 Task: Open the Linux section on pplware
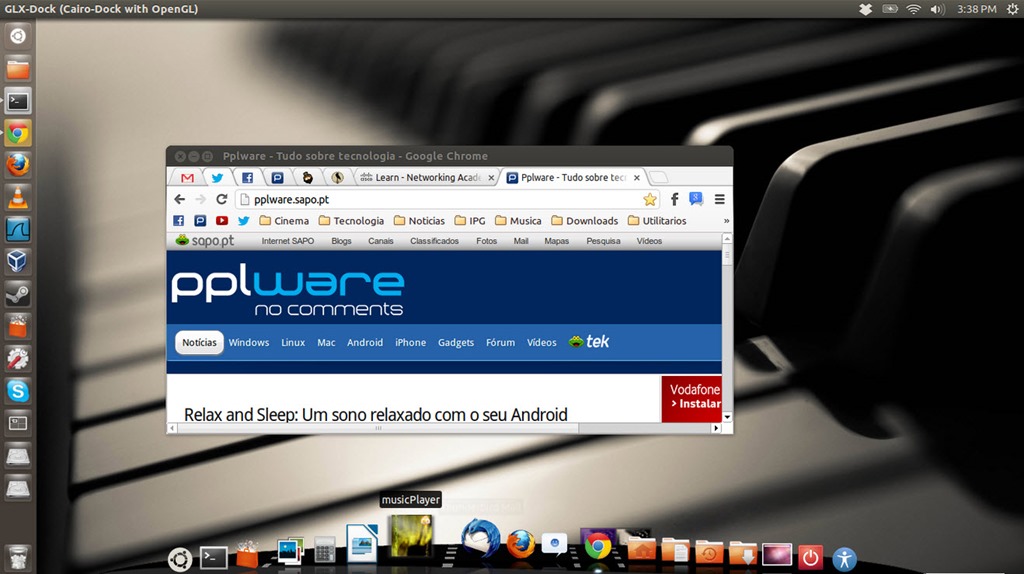pyautogui.click(x=293, y=342)
